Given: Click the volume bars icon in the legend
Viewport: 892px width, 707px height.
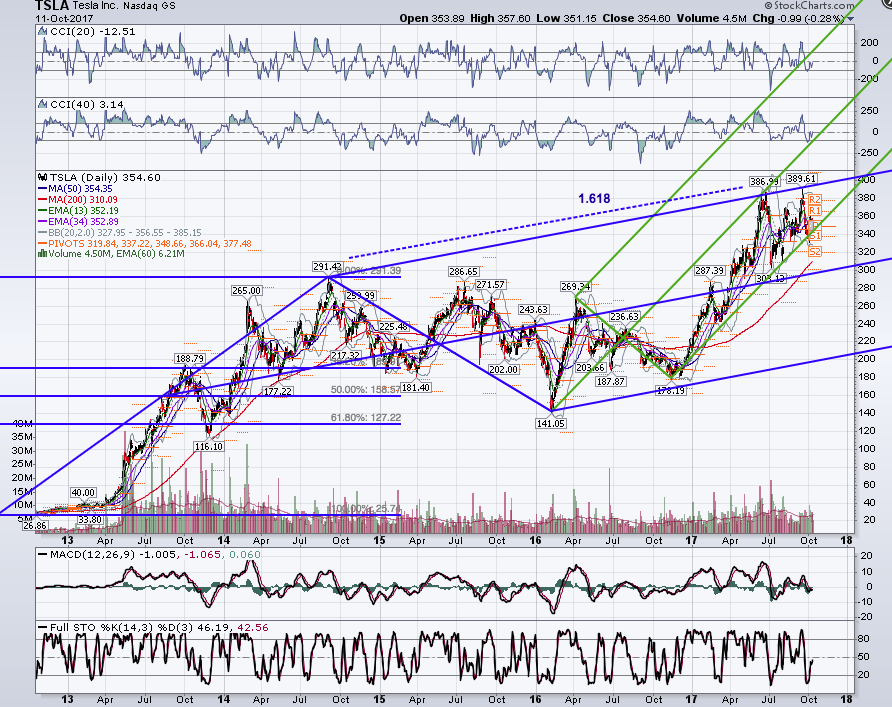Looking at the screenshot, I should point(42,254).
